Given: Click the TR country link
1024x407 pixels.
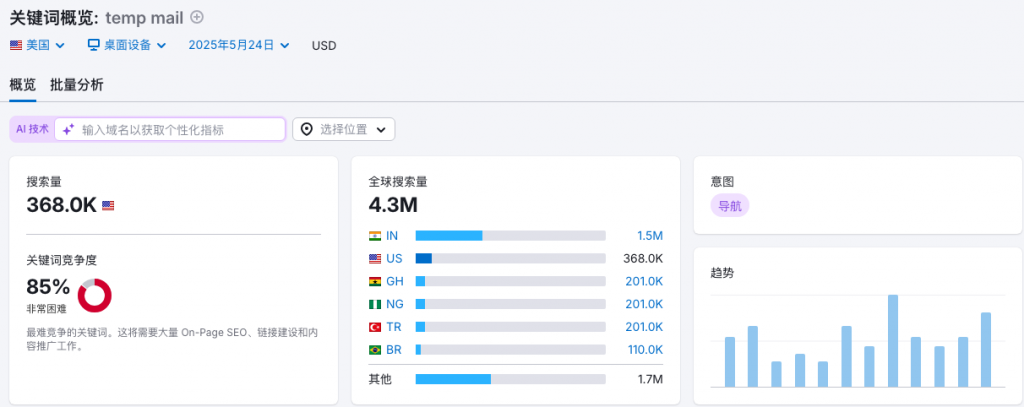Looking at the screenshot, I should (394, 327).
